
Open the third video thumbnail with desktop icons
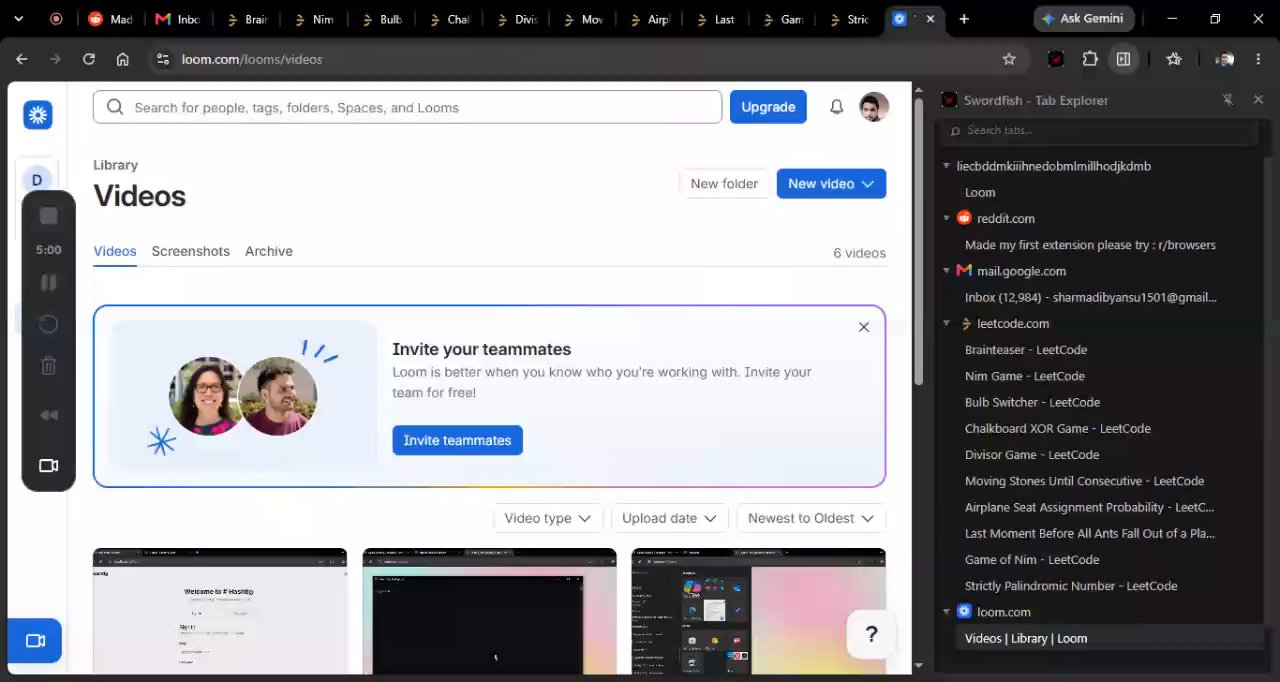pyautogui.click(x=758, y=611)
